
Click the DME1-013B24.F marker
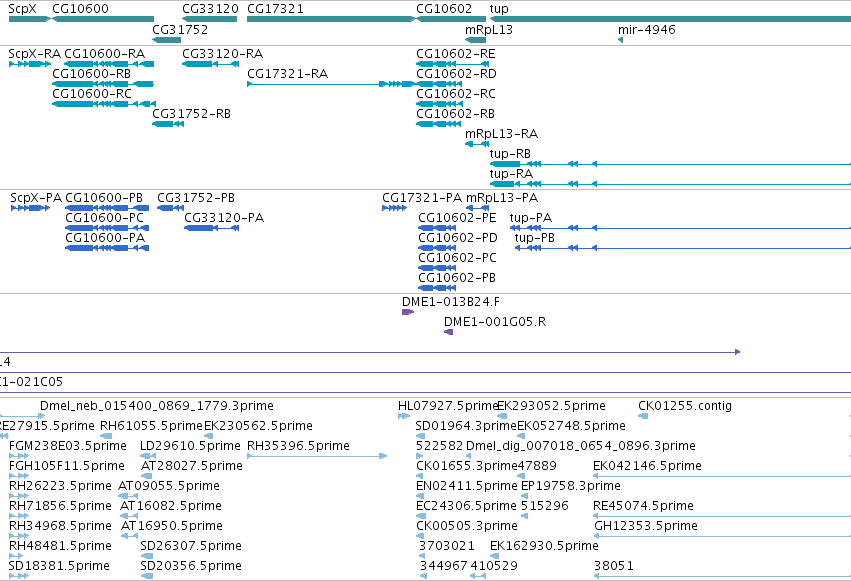[408, 312]
